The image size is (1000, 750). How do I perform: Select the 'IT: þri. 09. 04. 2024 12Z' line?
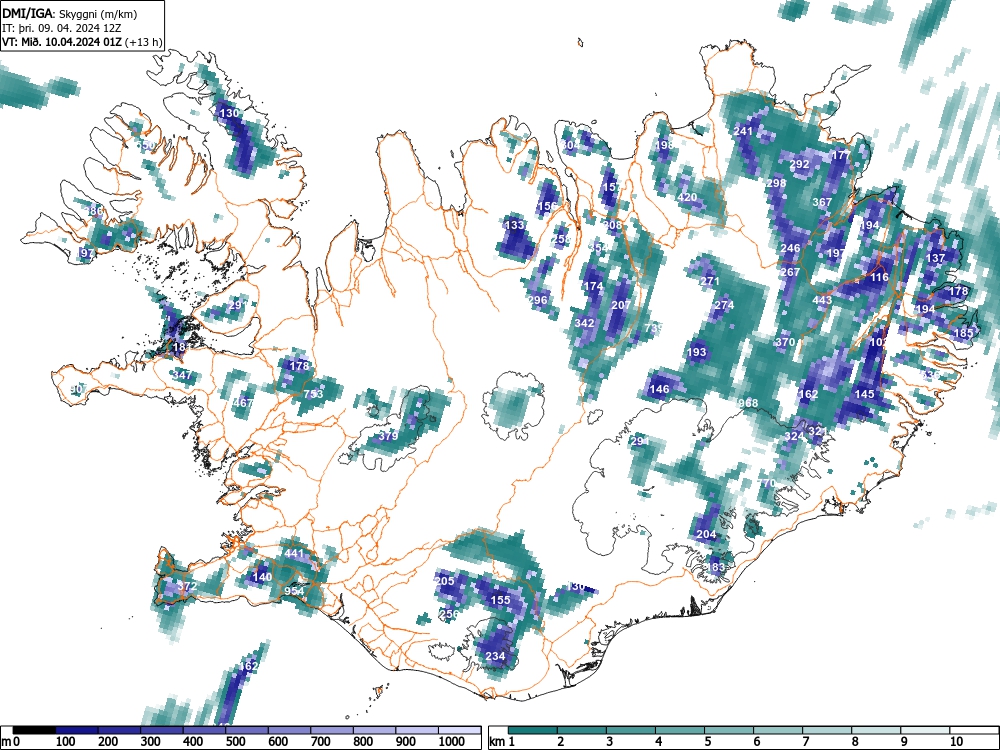(61, 28)
